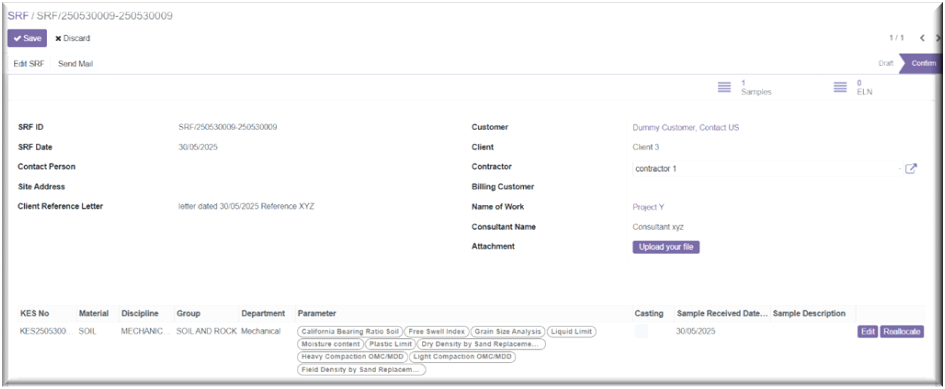
Task: Select the Send Mail menu item
Action: point(75,63)
